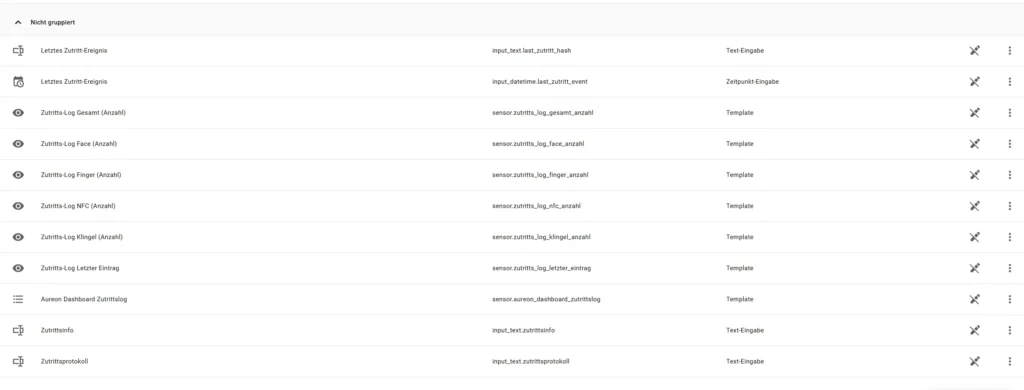
Task: Select the Zutritts-Log Klingel (Anzahl) entity name
Action: tap(82, 237)
